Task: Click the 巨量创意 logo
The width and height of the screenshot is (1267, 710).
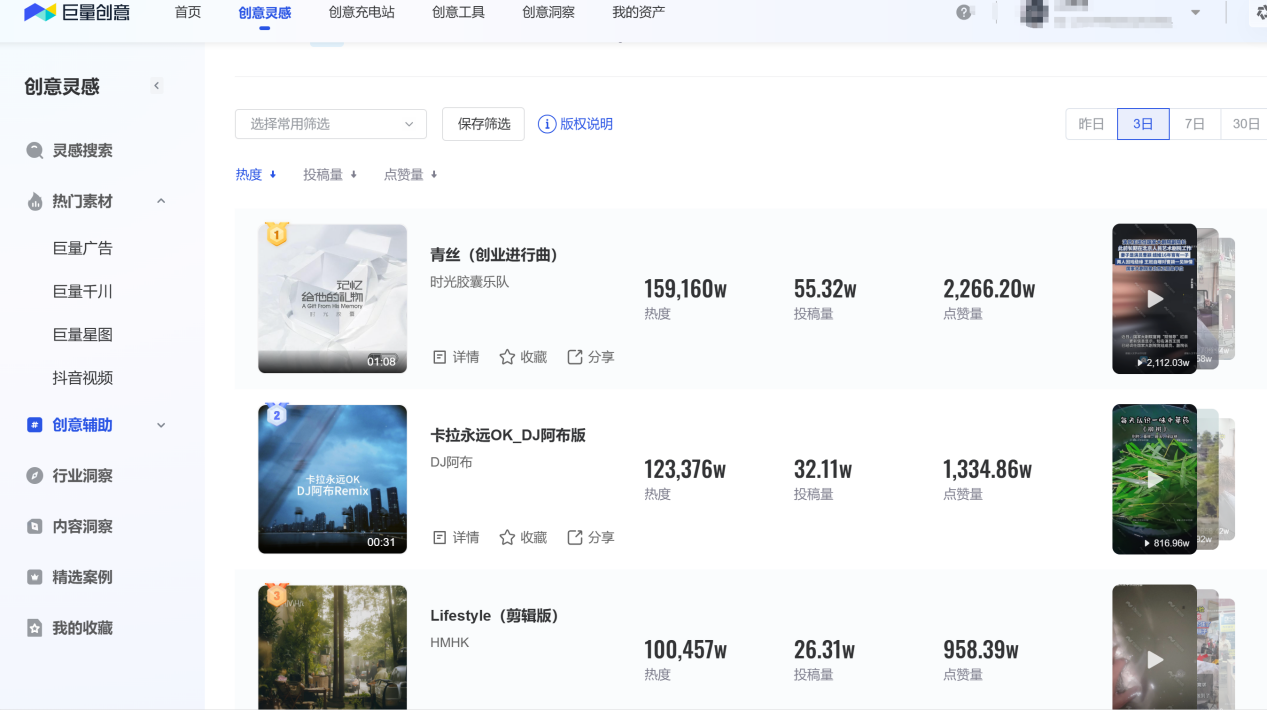Action: point(77,13)
